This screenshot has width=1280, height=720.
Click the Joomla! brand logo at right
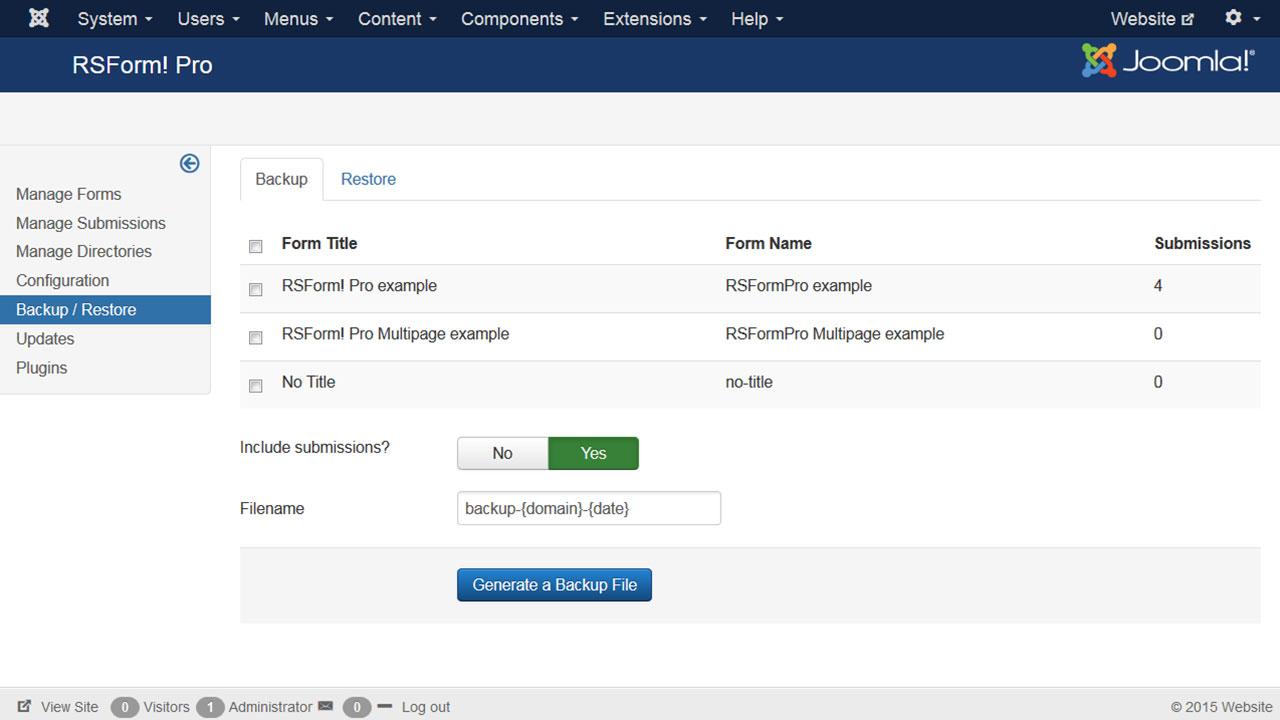(x=1167, y=62)
